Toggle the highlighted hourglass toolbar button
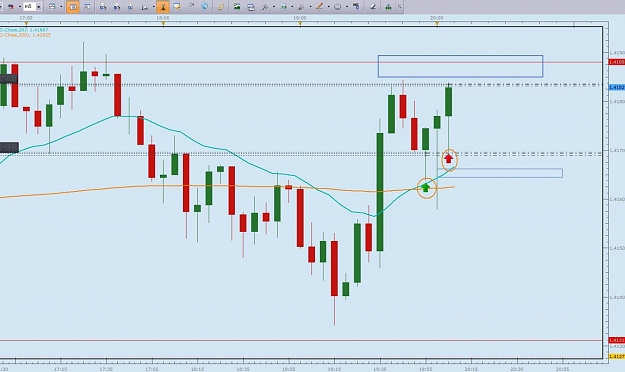Viewport: 625px width, 372px height. pyautogui.click(x=163, y=6)
